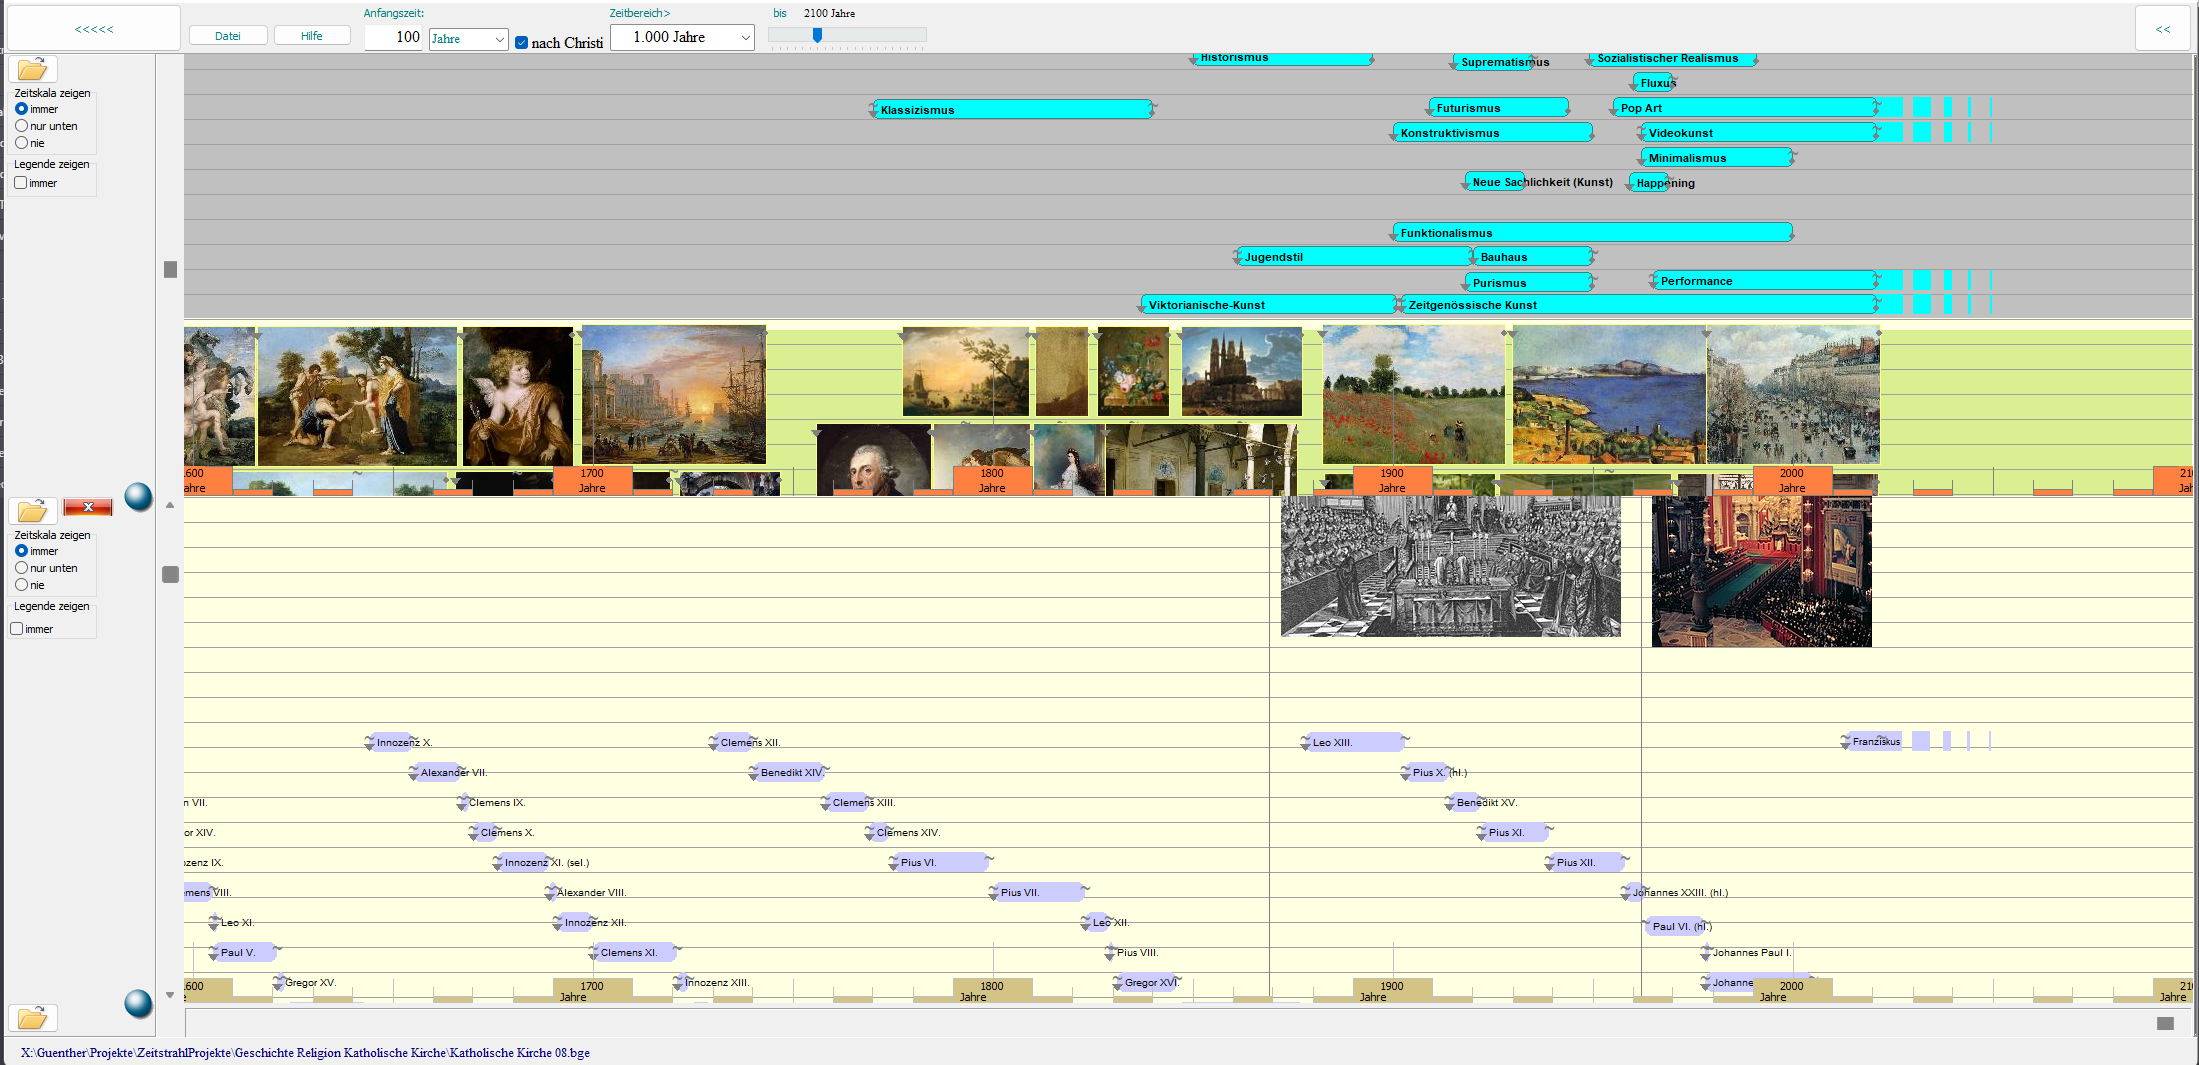Click the Pius VI. pope bar
This screenshot has height=1065, width=2199.
939,862
